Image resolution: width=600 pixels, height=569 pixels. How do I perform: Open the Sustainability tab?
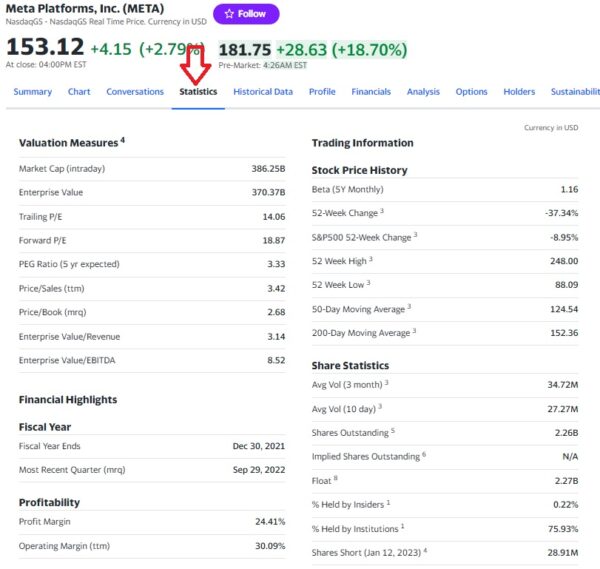(x=575, y=92)
